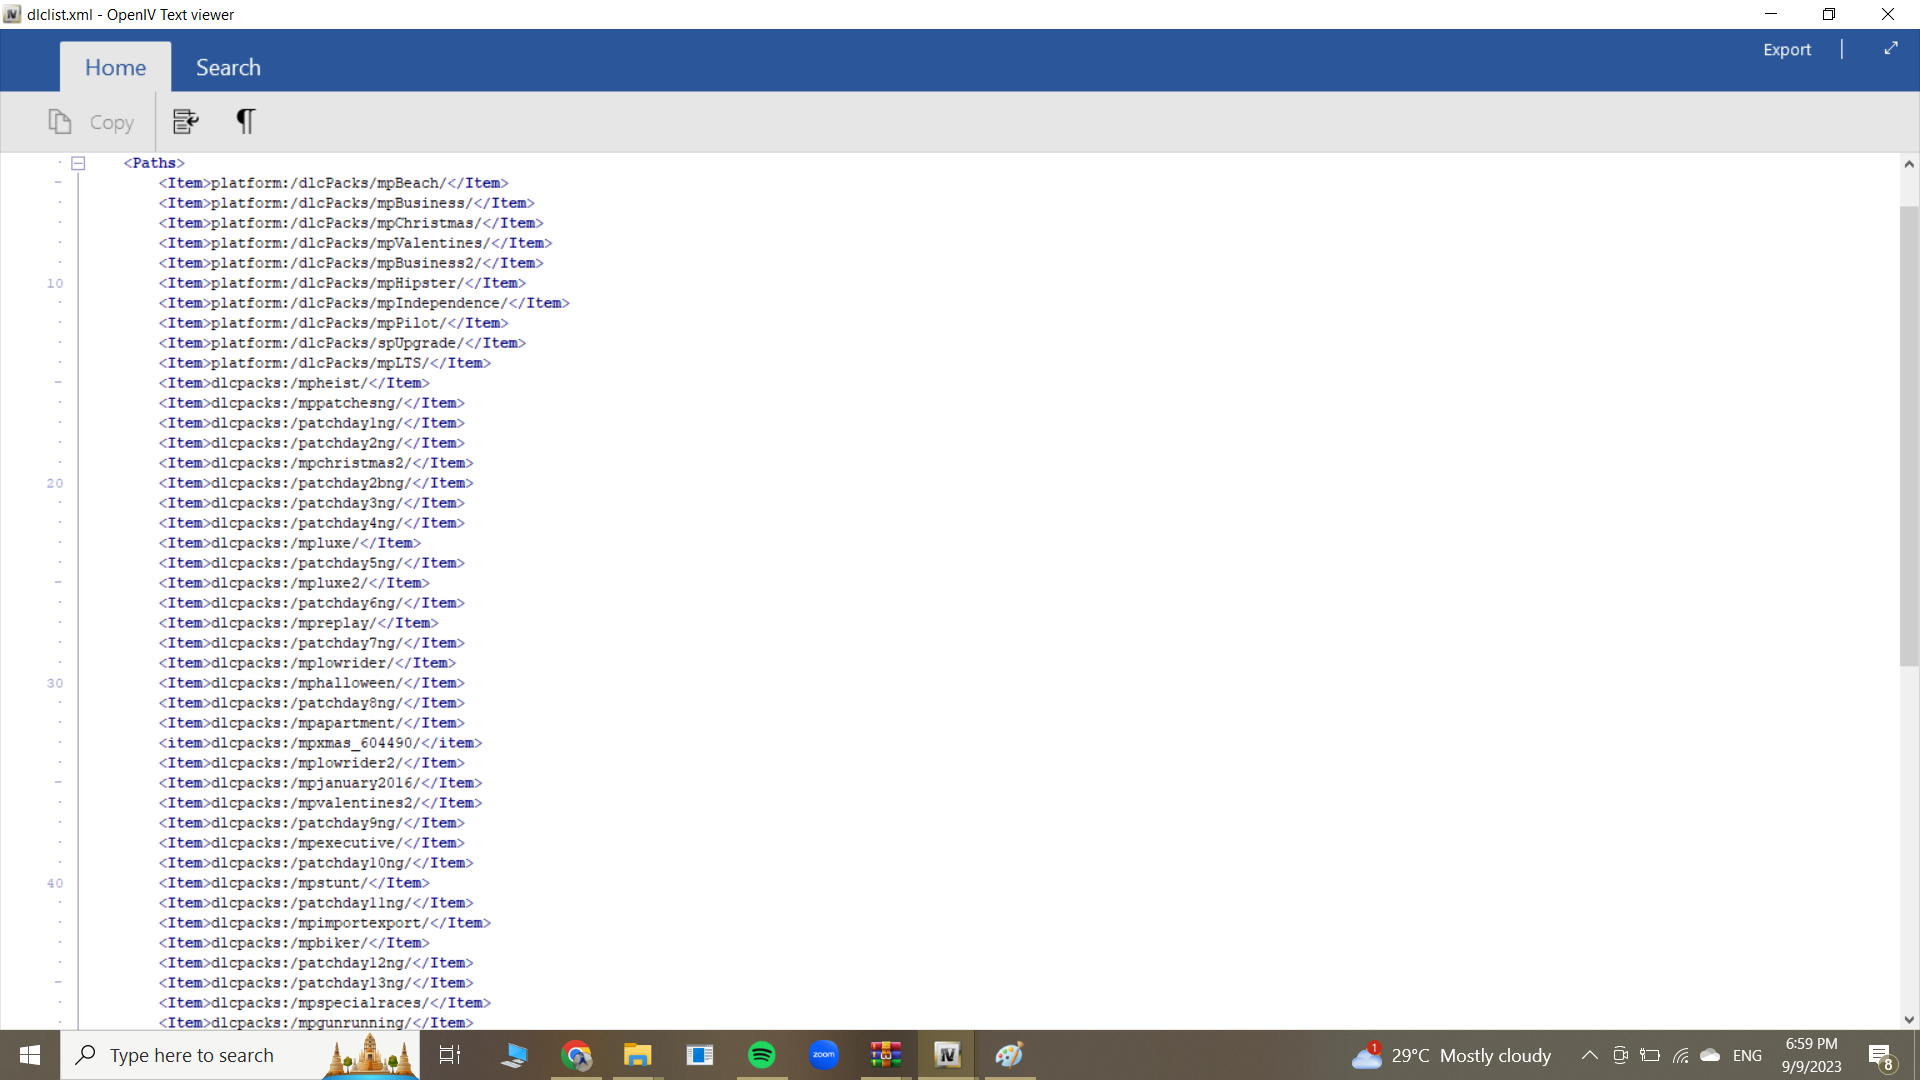Click scrollbar down arrow

coord(1909,1019)
